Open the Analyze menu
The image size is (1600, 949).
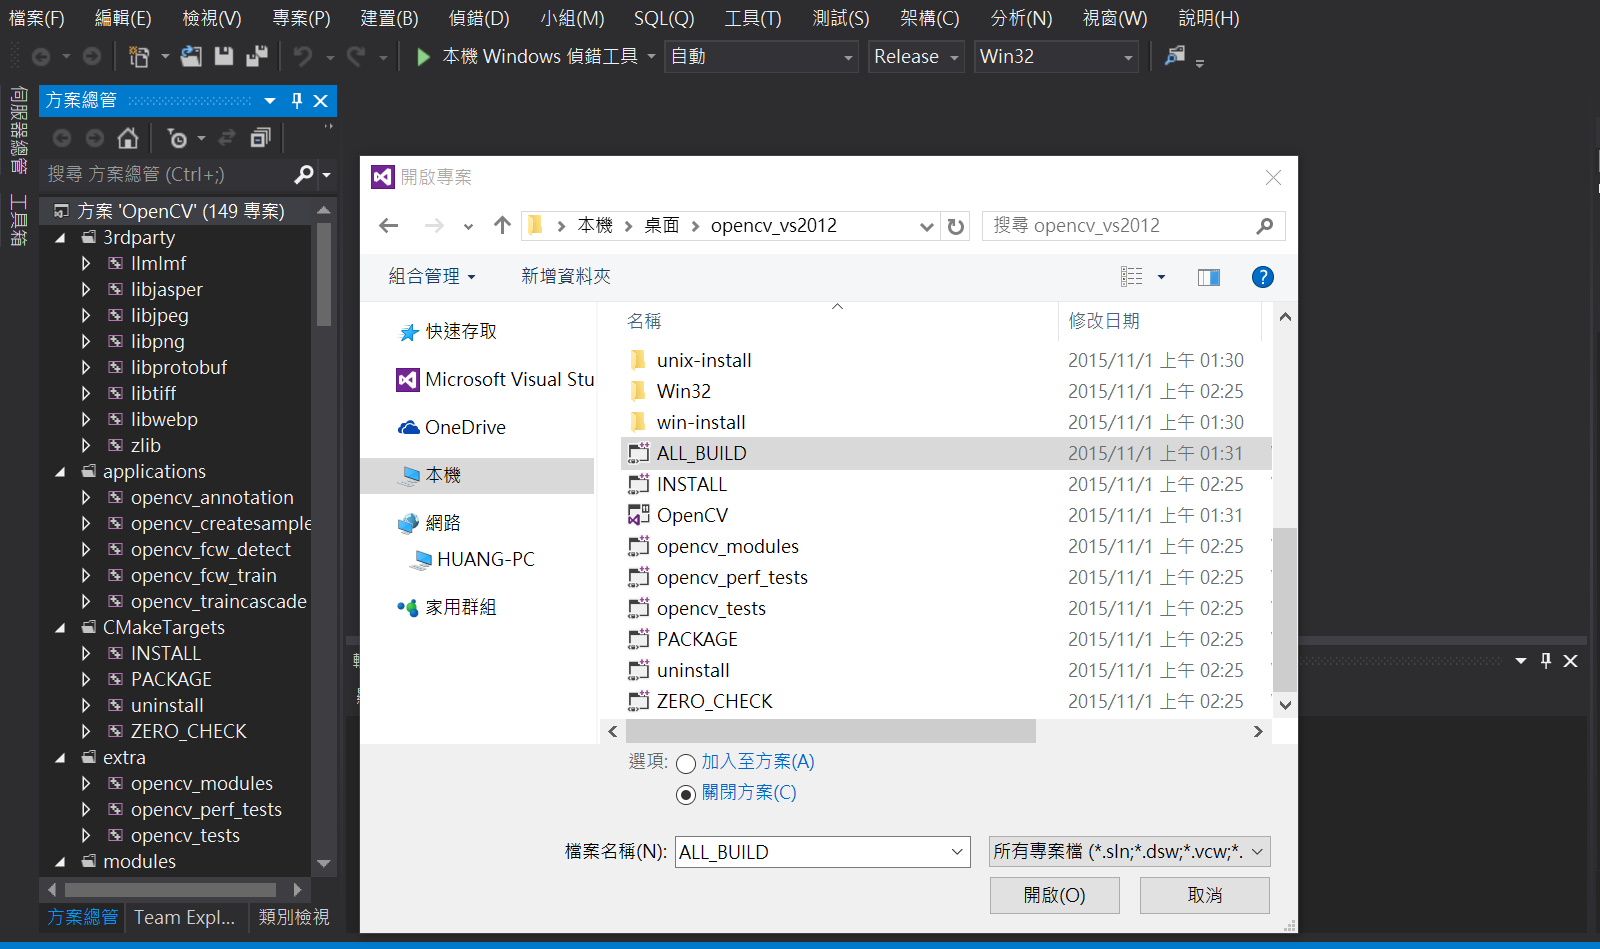pos(1021,18)
